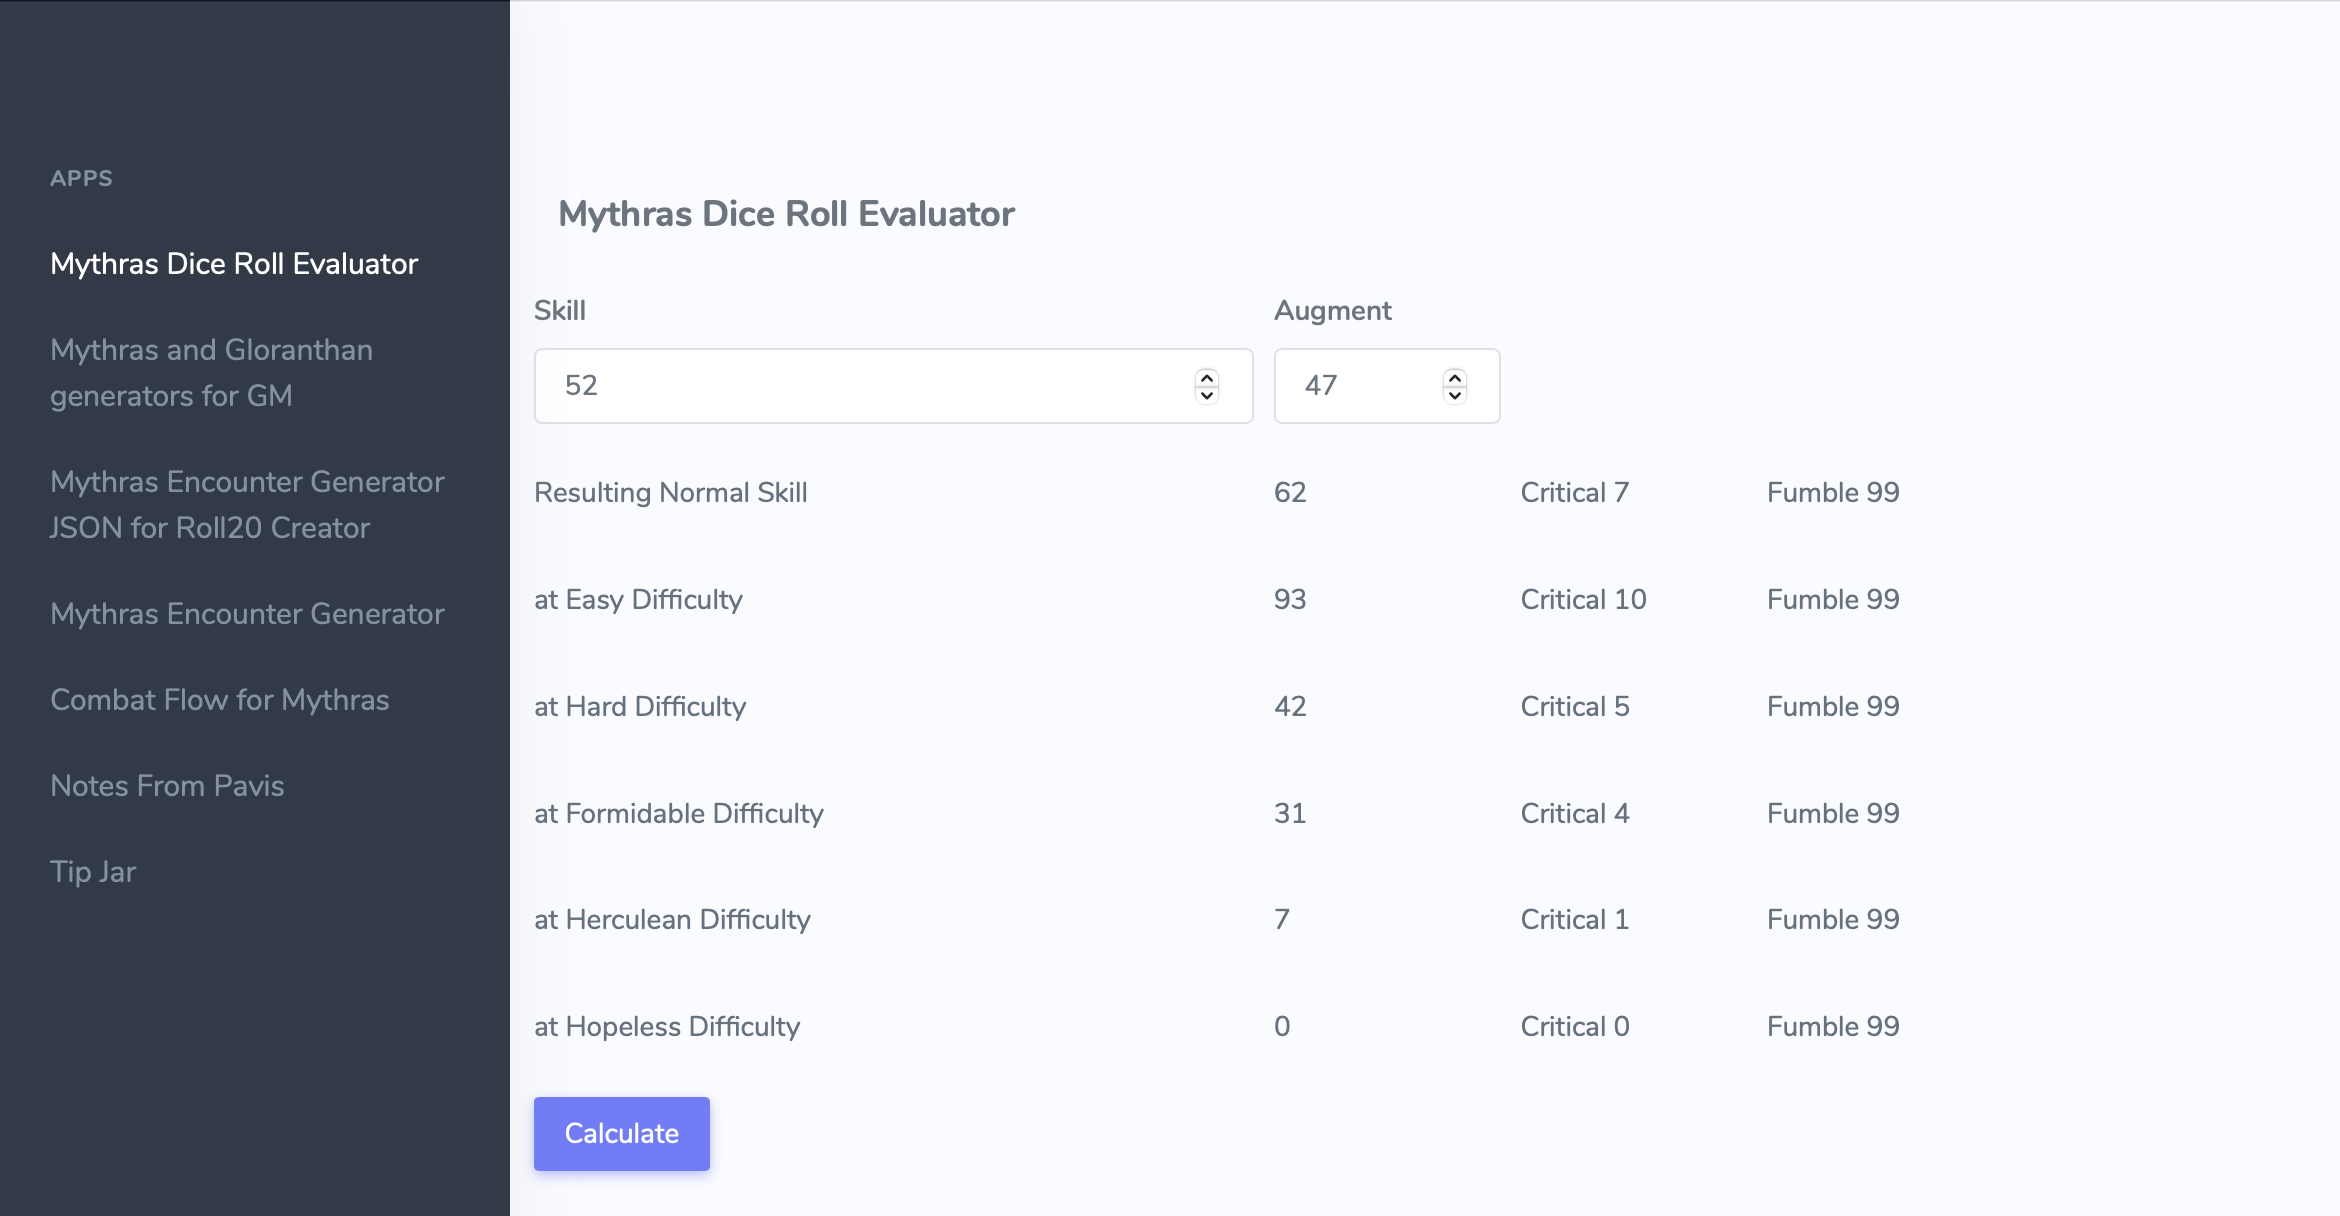
Task: Click the Skill decrement down arrow
Action: pos(1207,395)
